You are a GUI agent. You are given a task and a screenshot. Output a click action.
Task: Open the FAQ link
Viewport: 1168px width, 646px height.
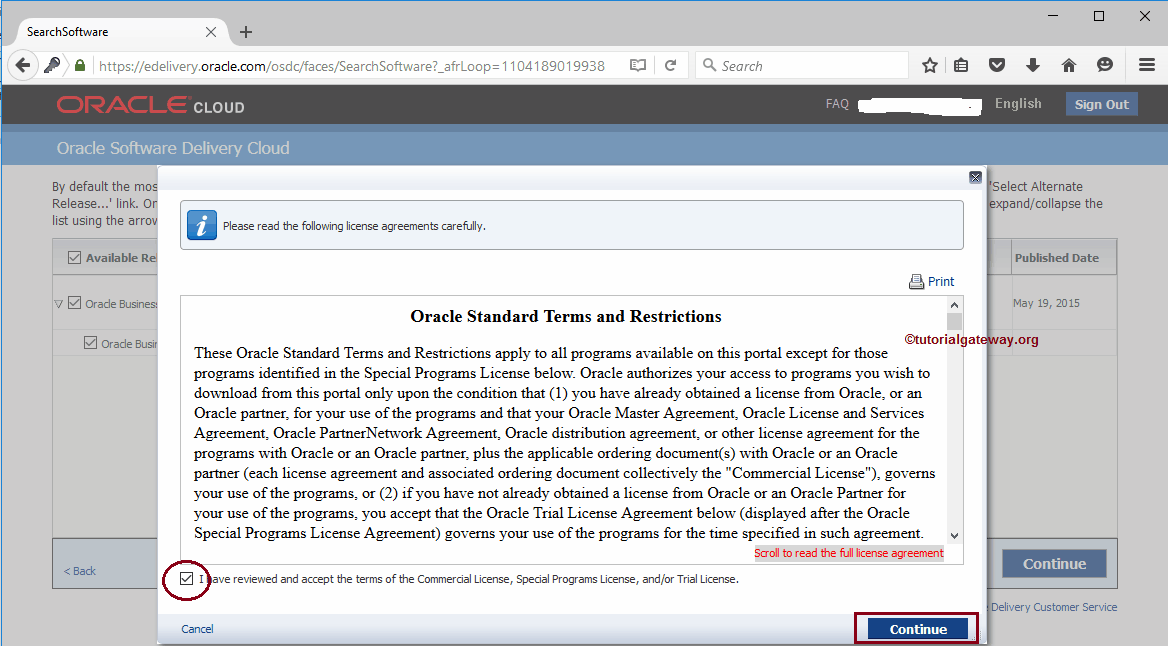click(837, 104)
